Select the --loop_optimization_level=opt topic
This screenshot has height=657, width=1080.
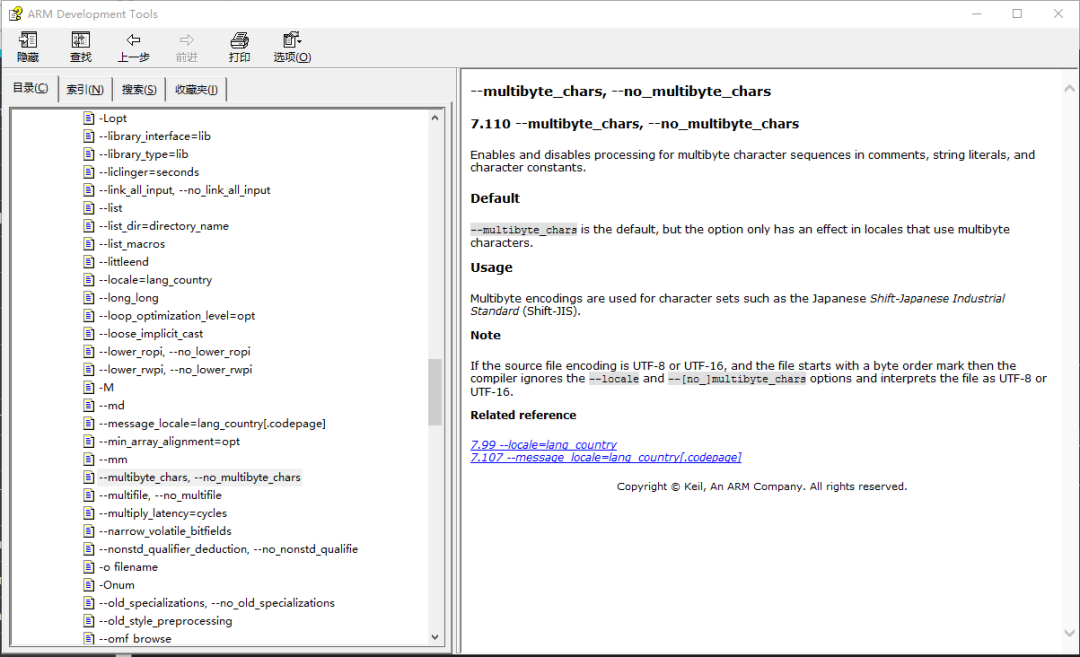[177, 315]
